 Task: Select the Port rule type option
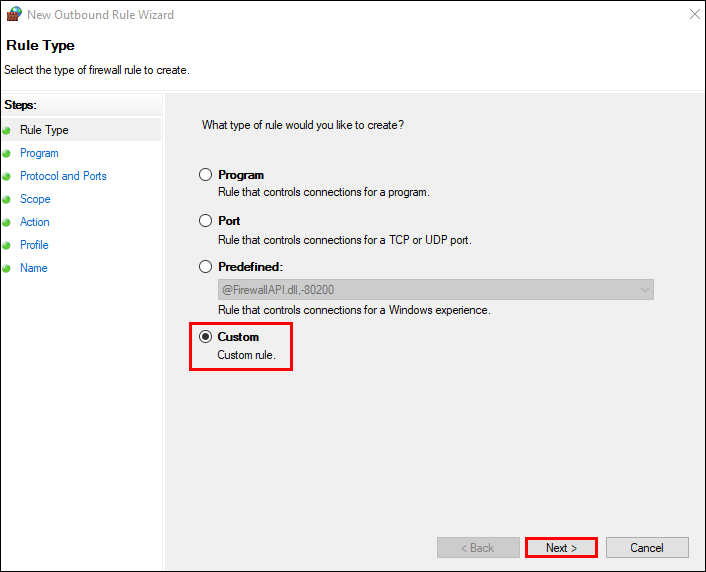pyautogui.click(x=206, y=221)
